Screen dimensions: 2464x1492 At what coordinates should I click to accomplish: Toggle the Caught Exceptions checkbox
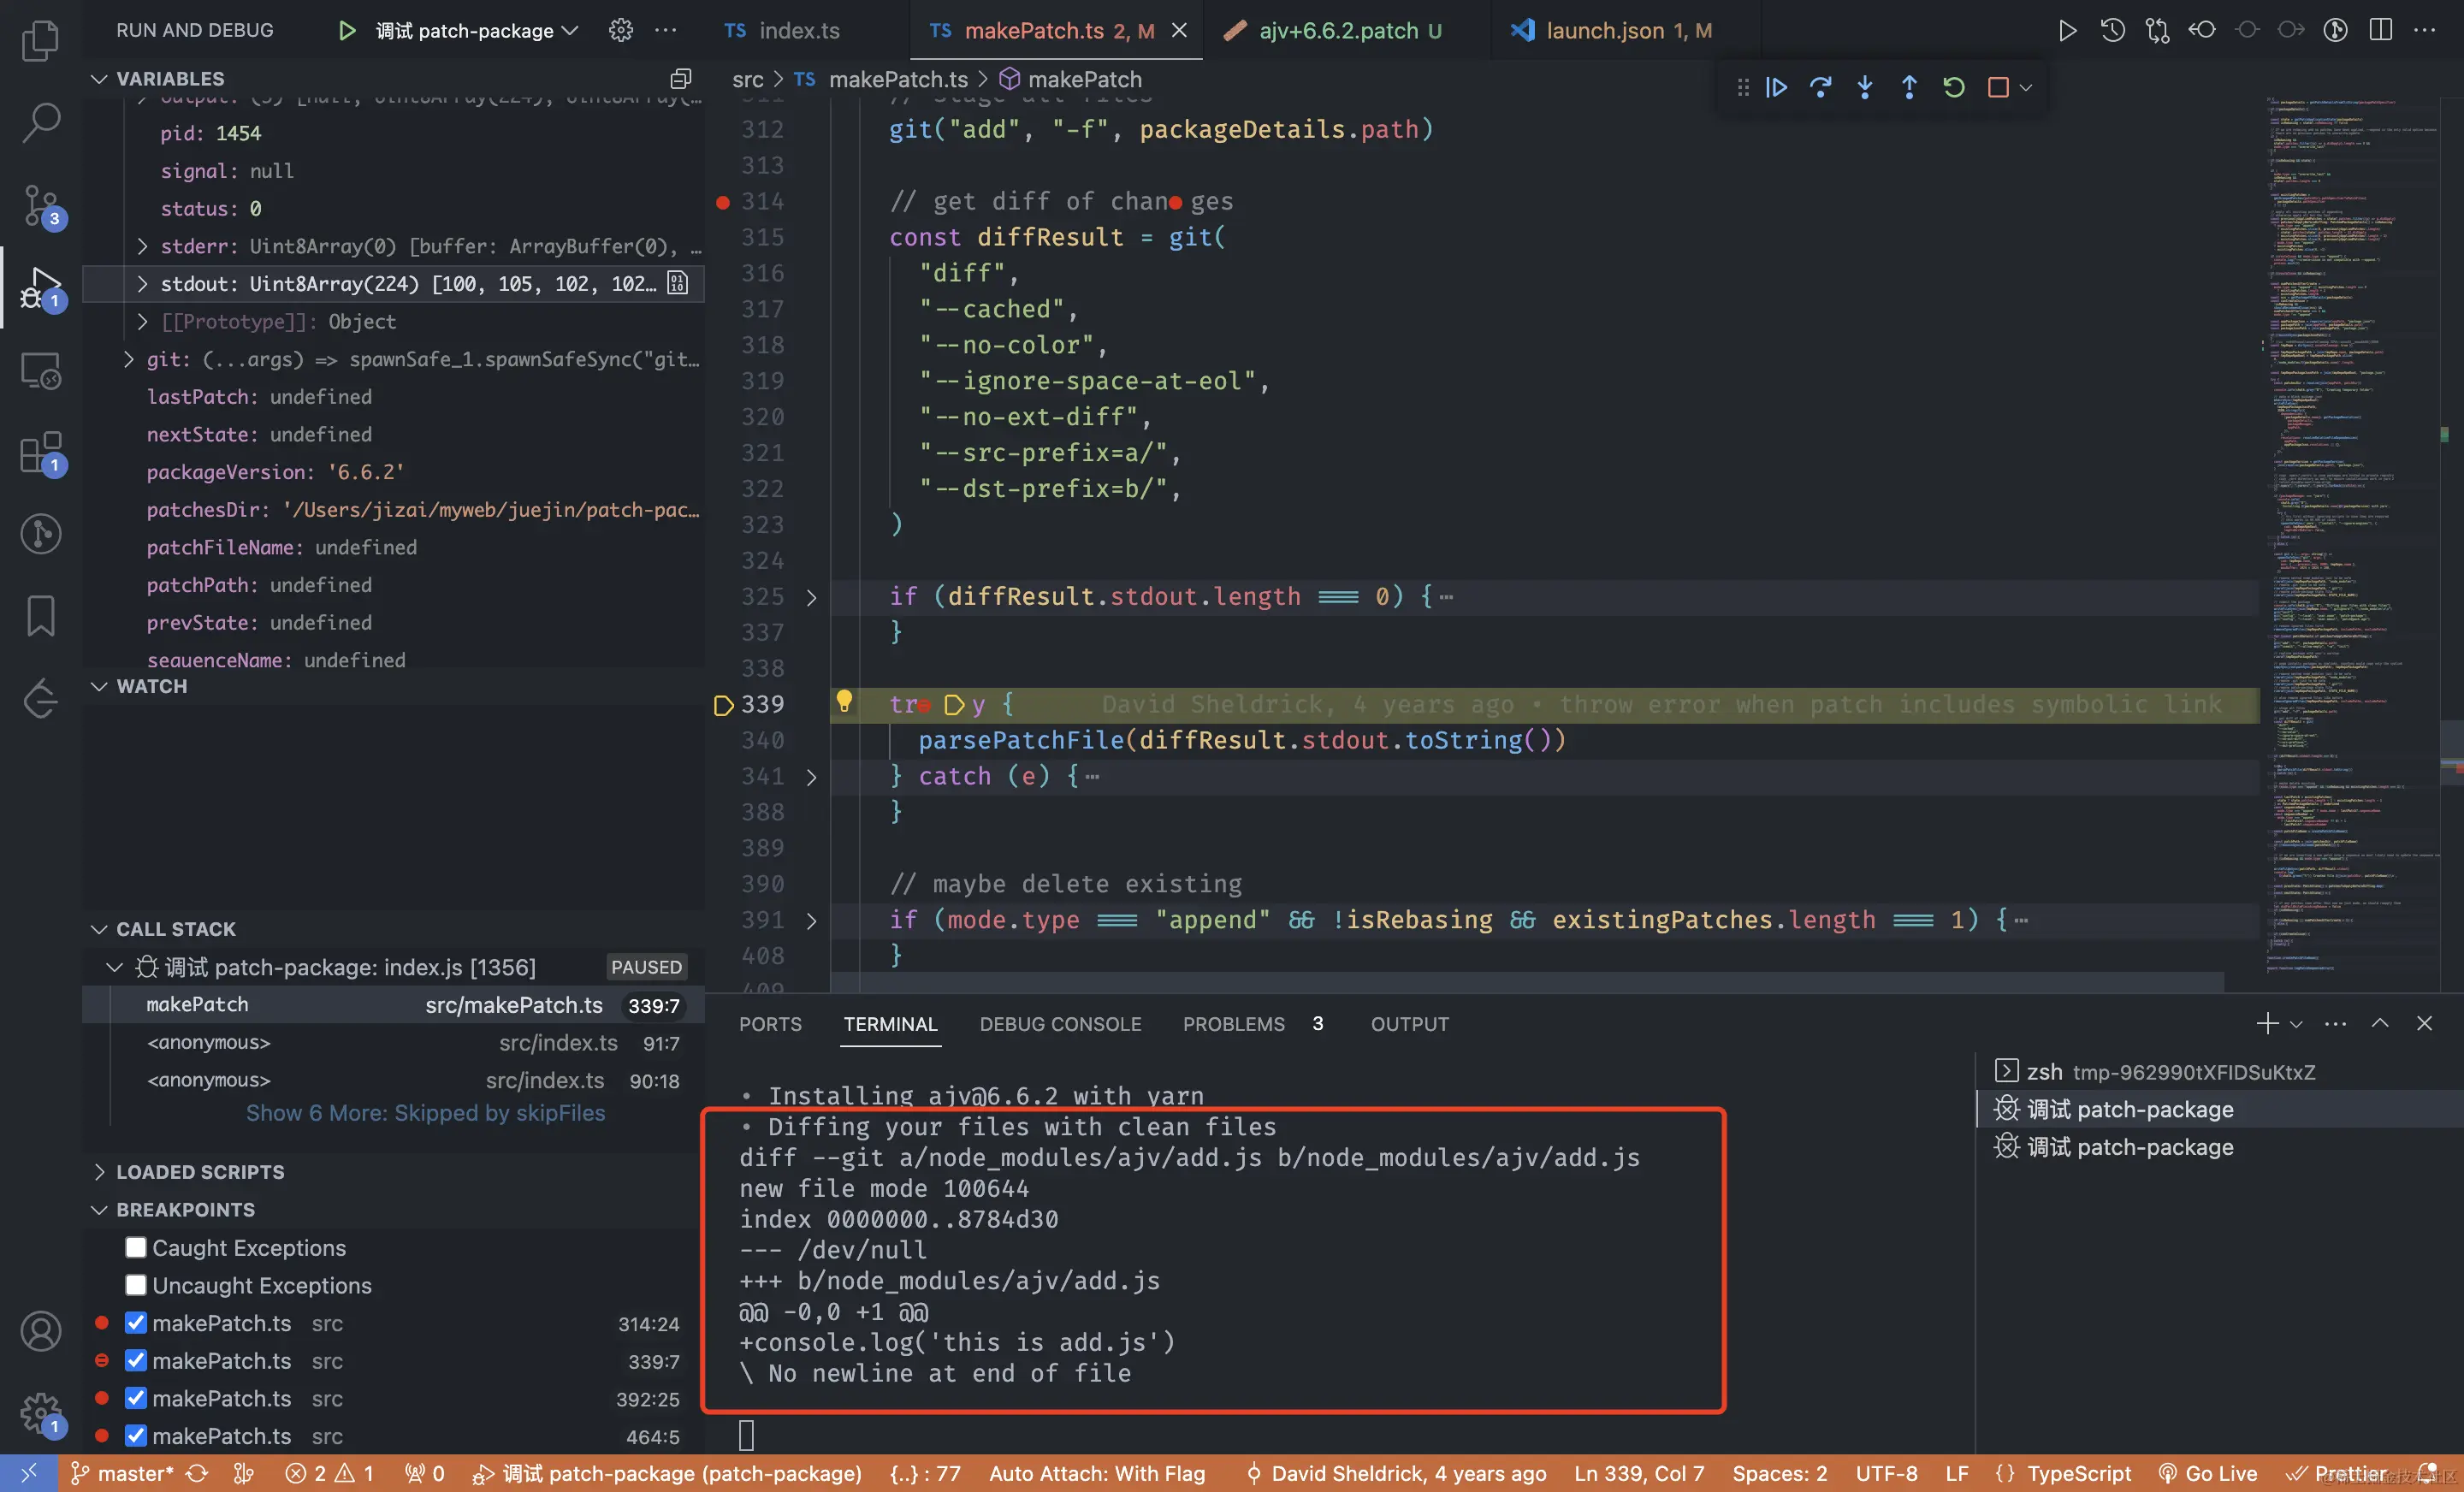pyautogui.click(x=136, y=1247)
